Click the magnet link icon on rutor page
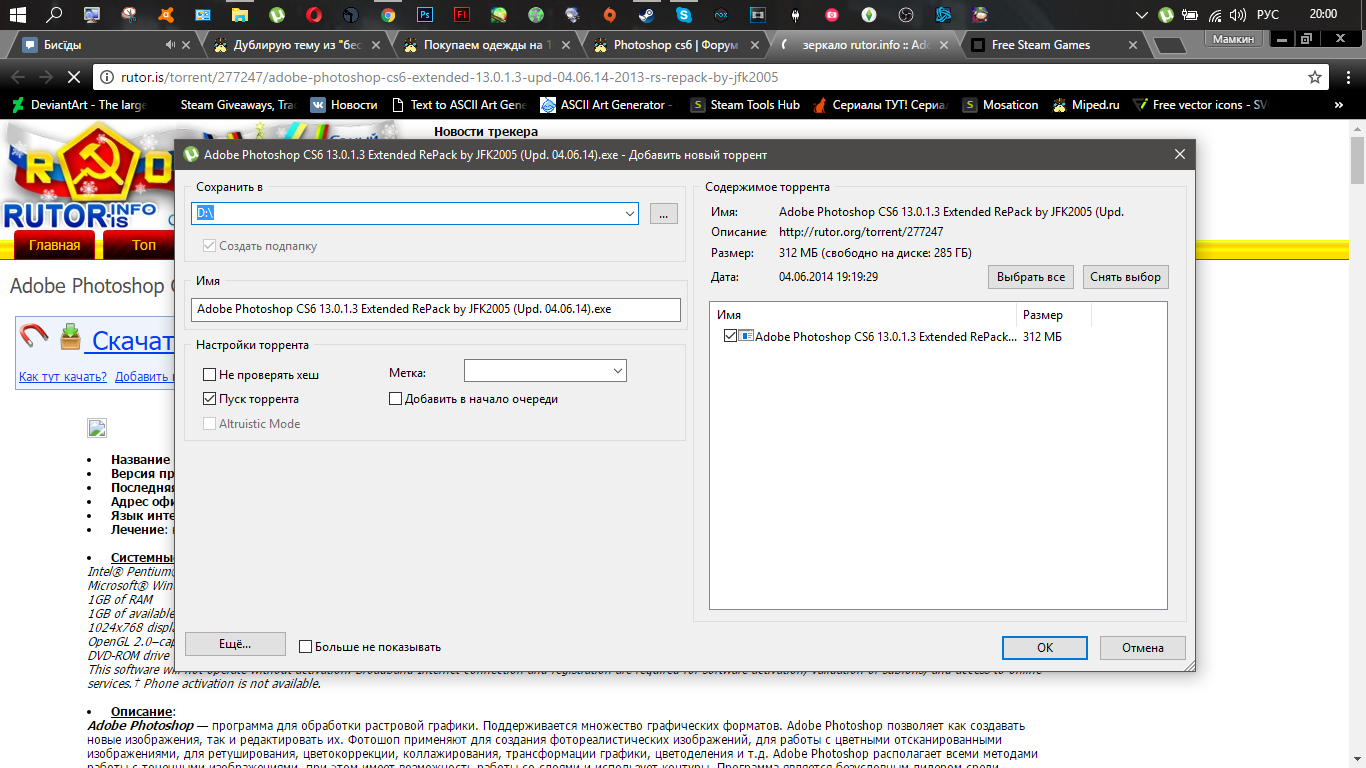1366x768 pixels. [35, 337]
